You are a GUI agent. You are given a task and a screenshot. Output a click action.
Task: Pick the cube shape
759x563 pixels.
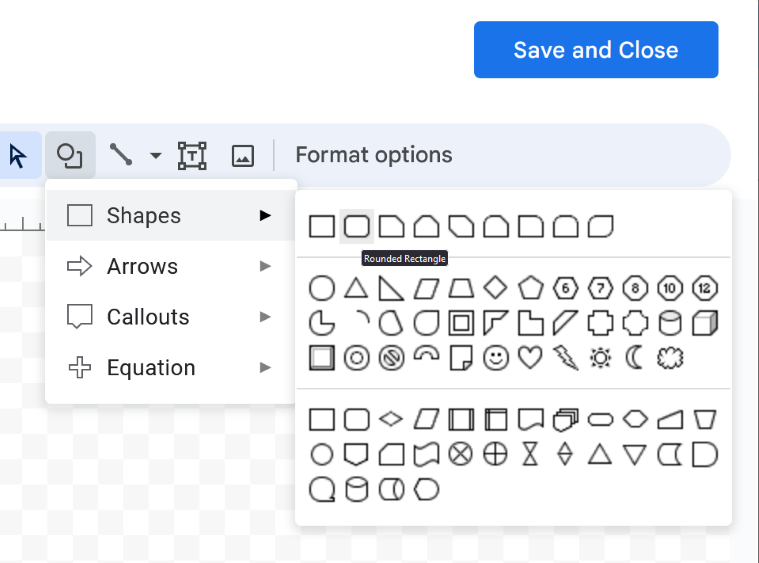[705, 323]
